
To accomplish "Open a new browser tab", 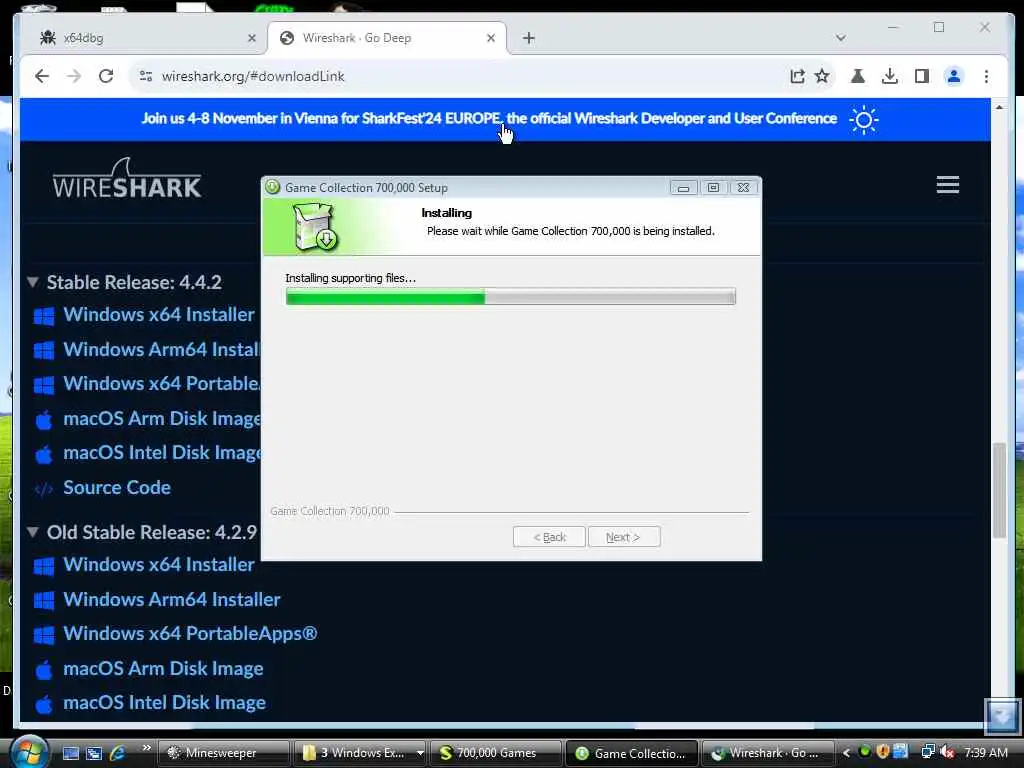I will [529, 38].
